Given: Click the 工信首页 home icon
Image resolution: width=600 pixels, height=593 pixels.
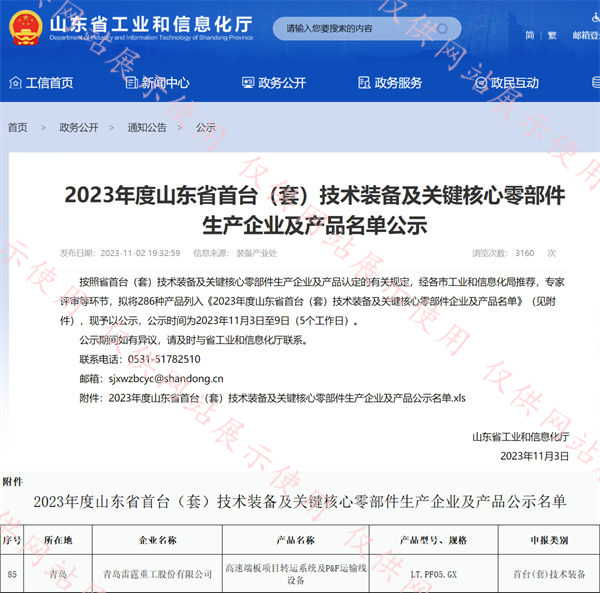Looking at the screenshot, I should click(x=15, y=83).
